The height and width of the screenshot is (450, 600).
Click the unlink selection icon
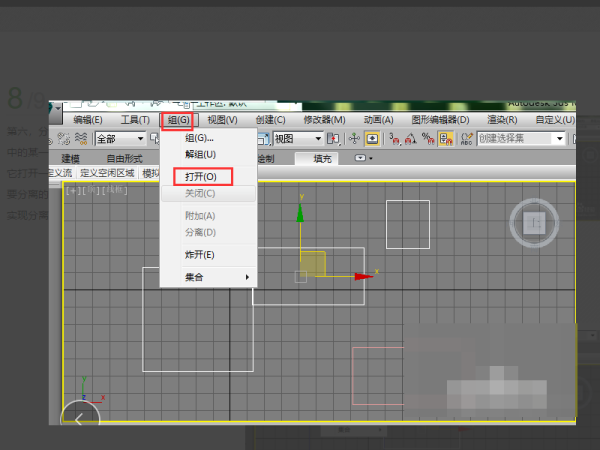point(64,139)
